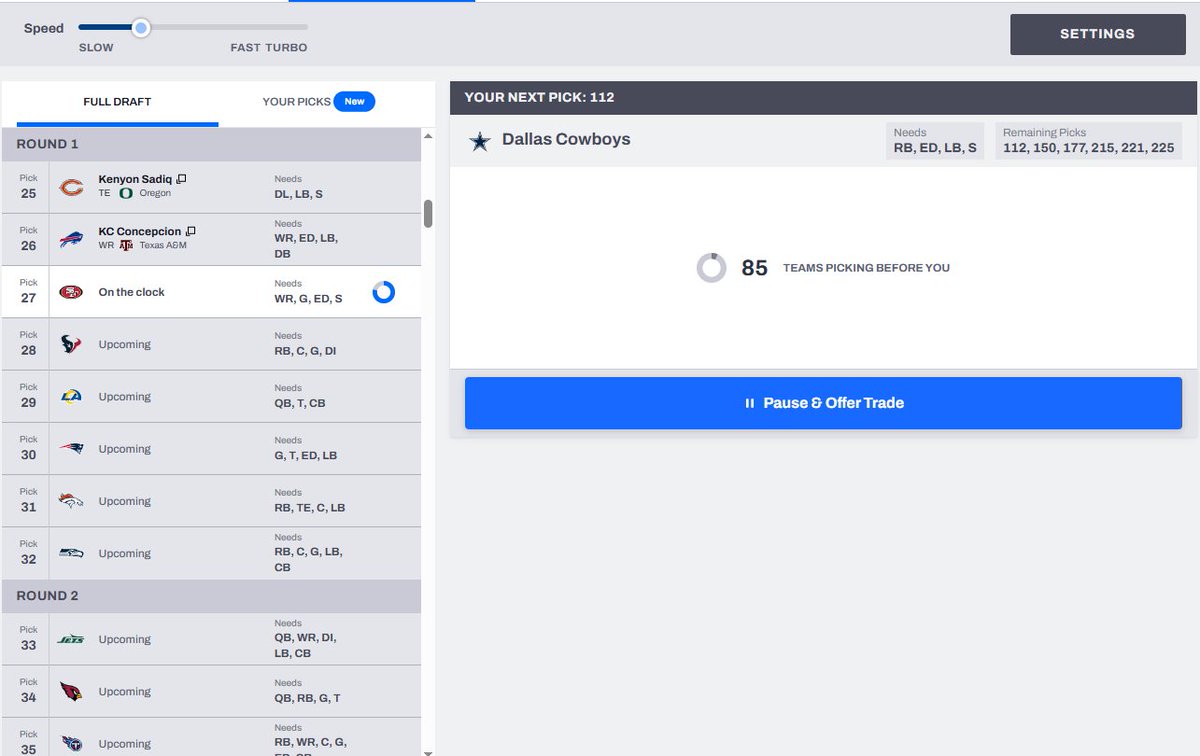
Task: Click 'On the clock' text at pick 27
Action: pos(131,292)
